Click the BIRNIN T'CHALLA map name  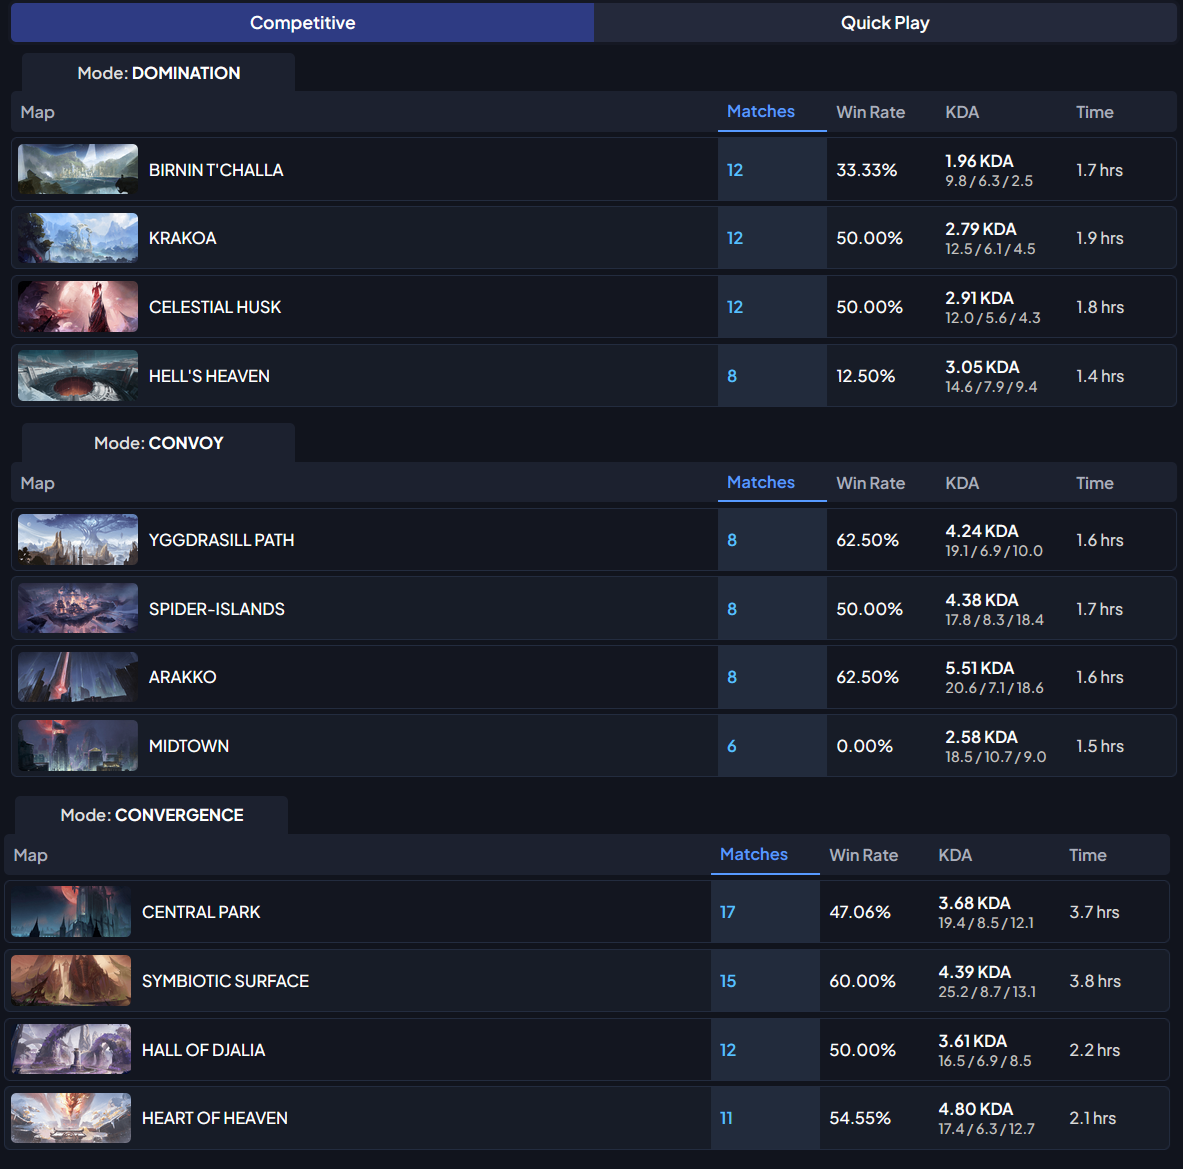216,170
